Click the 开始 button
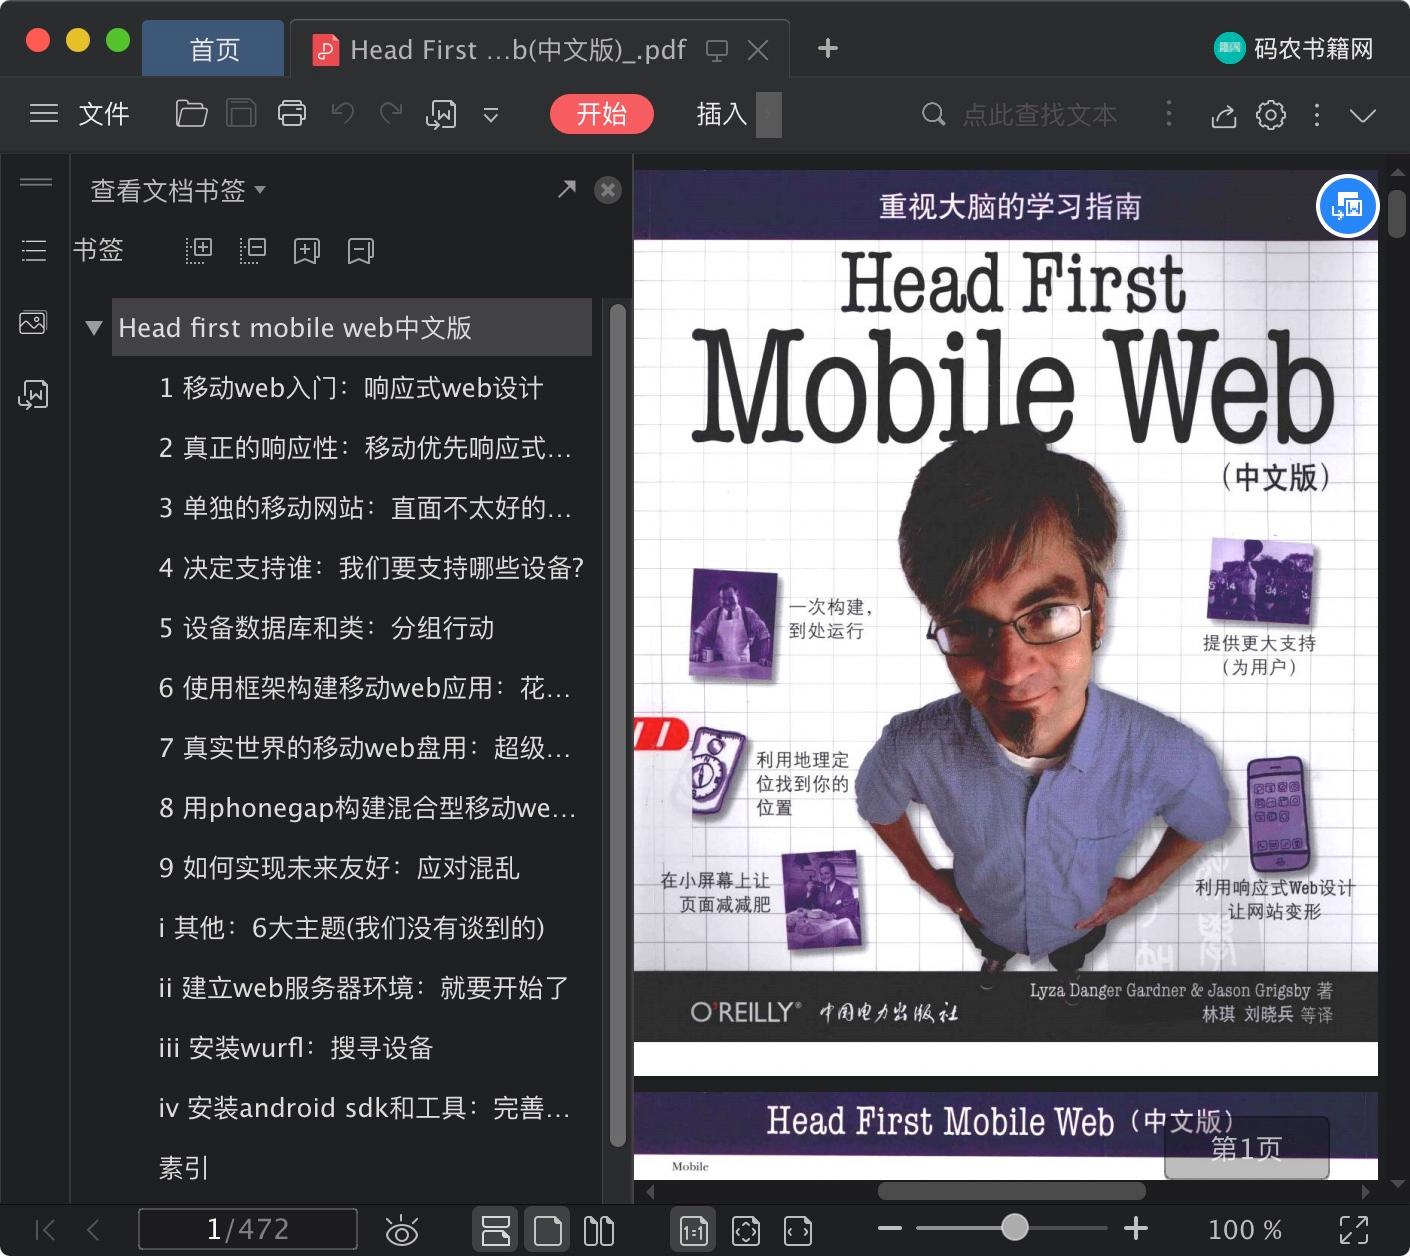The width and height of the screenshot is (1410, 1256). pyautogui.click(x=601, y=114)
